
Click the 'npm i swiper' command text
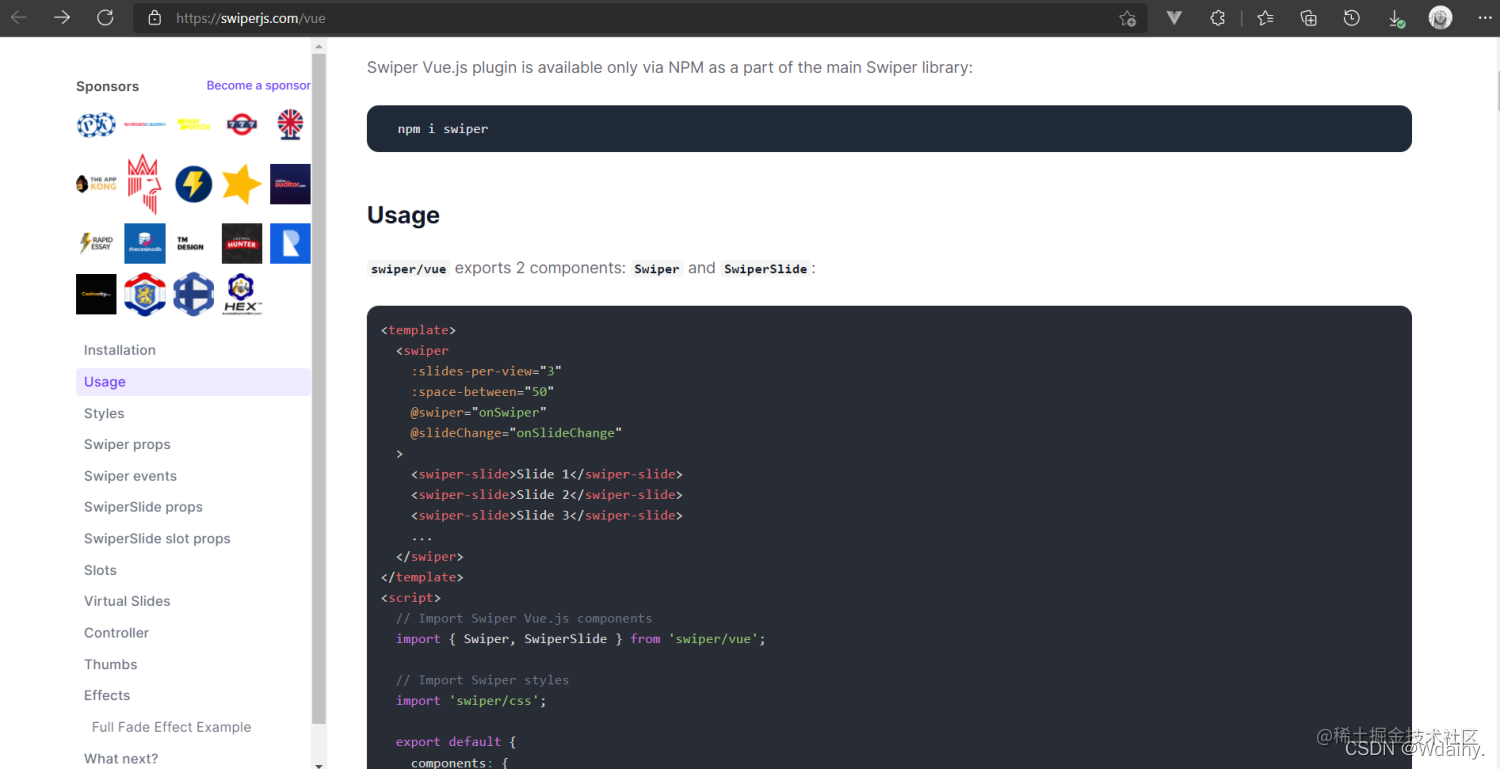pos(443,129)
